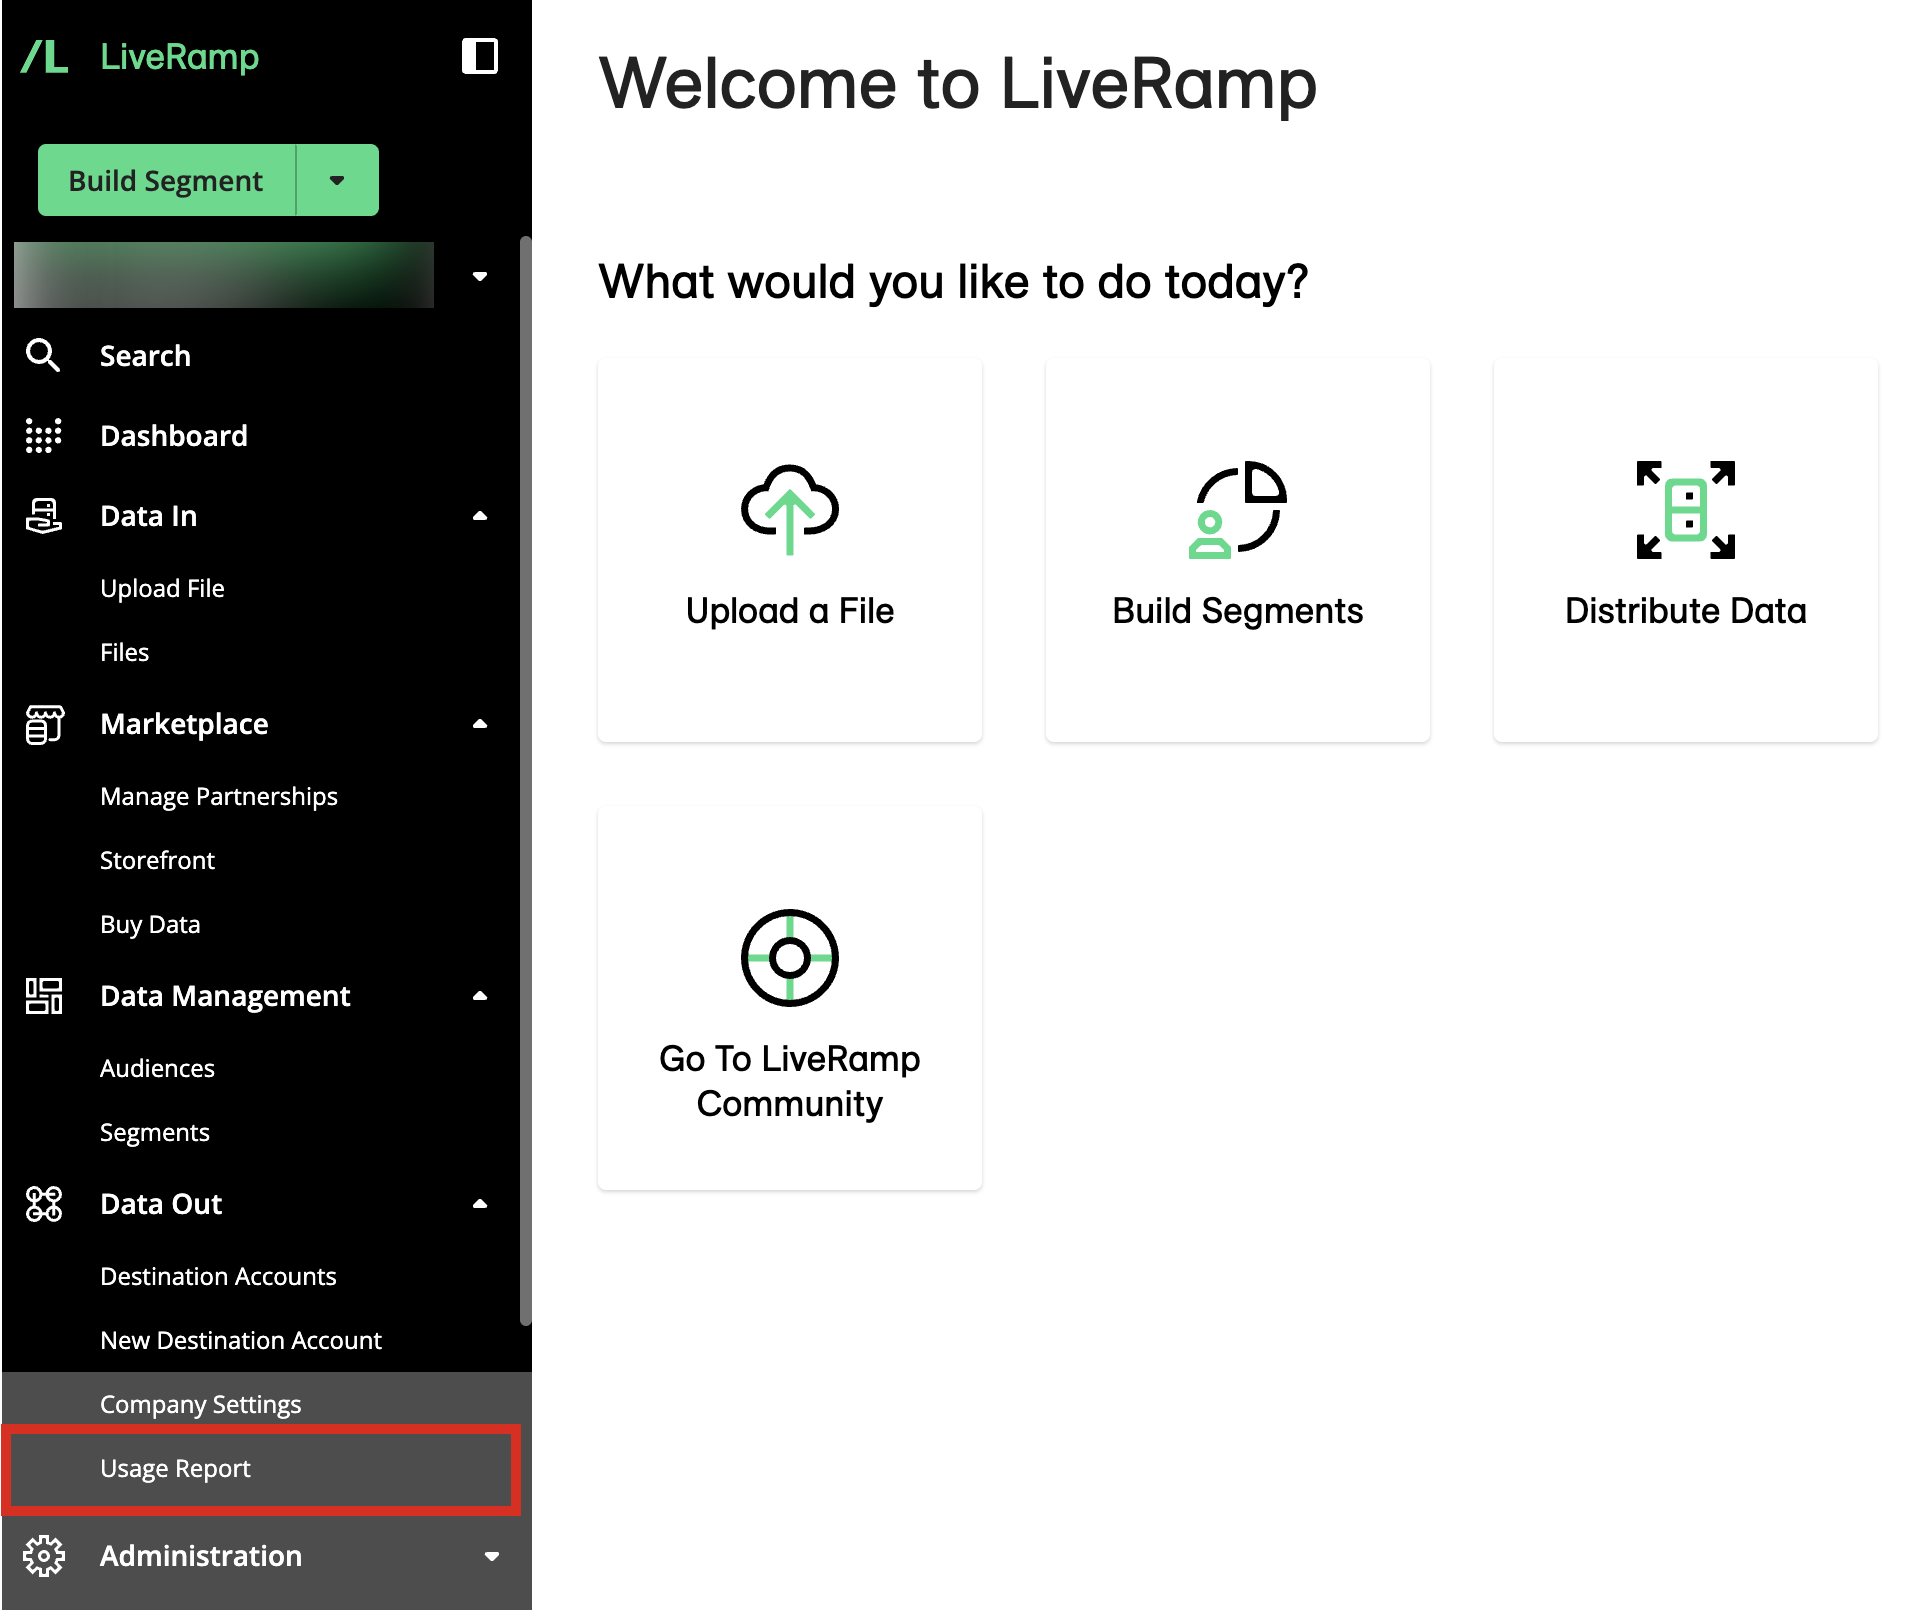
Task: Click the Data Management icon
Action: click(43, 995)
